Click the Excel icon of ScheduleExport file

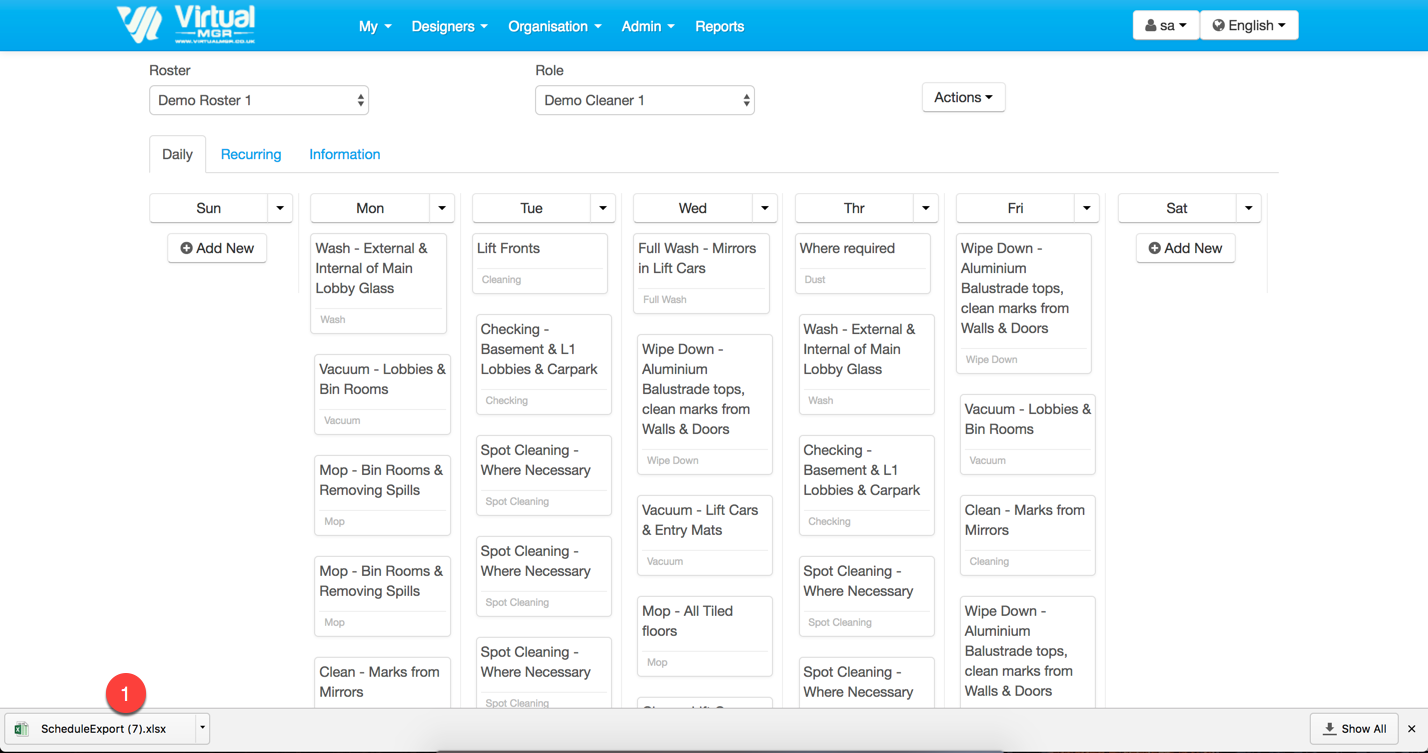pos(22,729)
